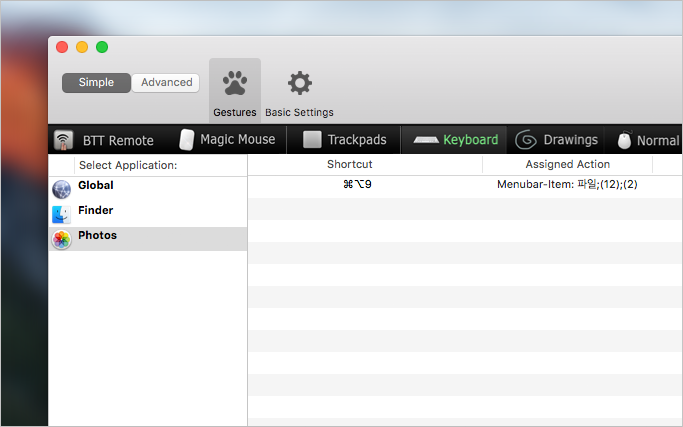
Task: Click the Gestures label text
Action: click(x=235, y=112)
